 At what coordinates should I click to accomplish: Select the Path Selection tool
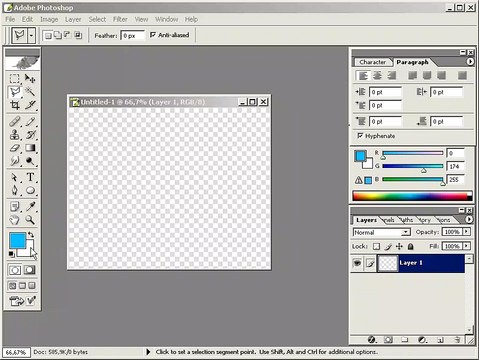[14, 177]
